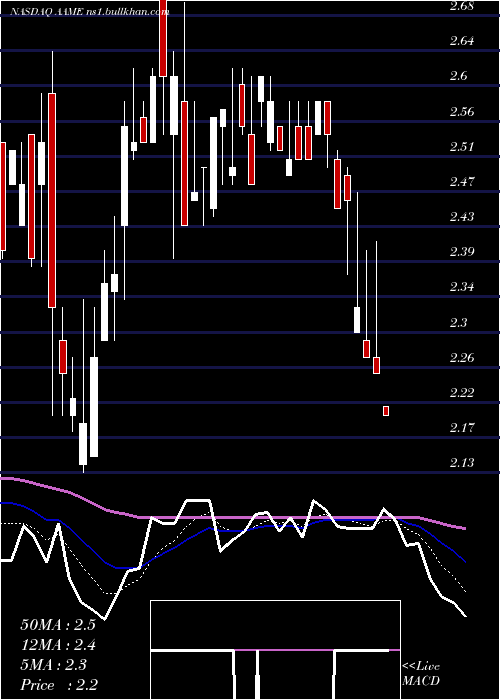Click the <<Live MACD label
The width and height of the screenshot is (500, 700).
(x=421, y=674)
